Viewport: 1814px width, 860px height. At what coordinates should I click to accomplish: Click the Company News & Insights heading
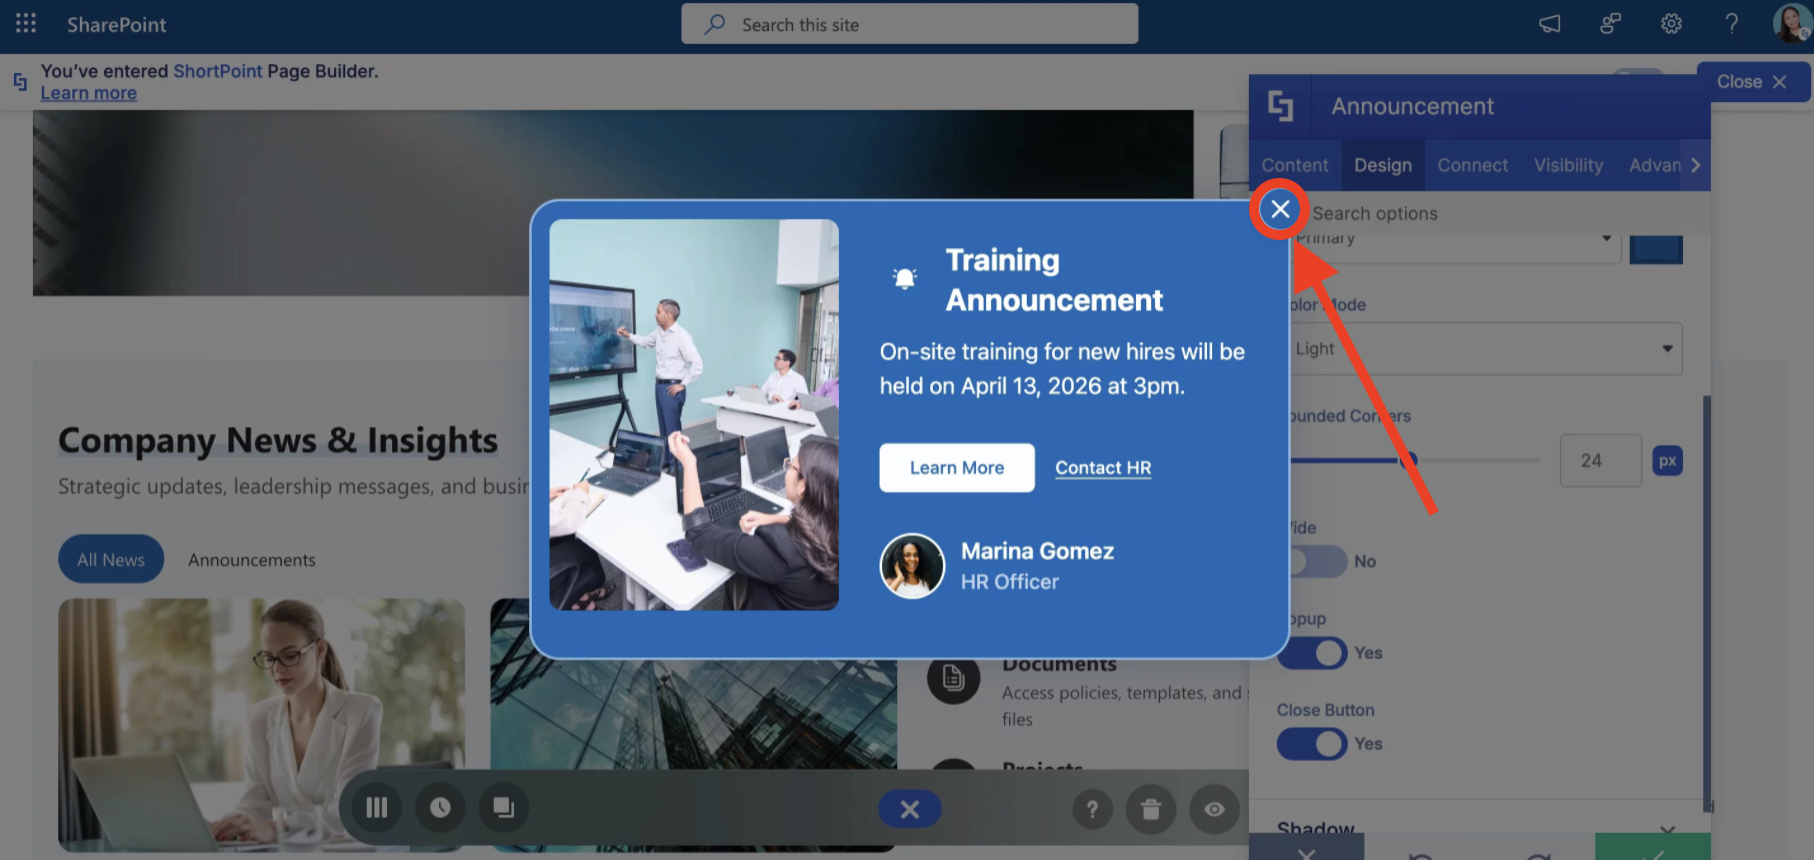point(278,440)
